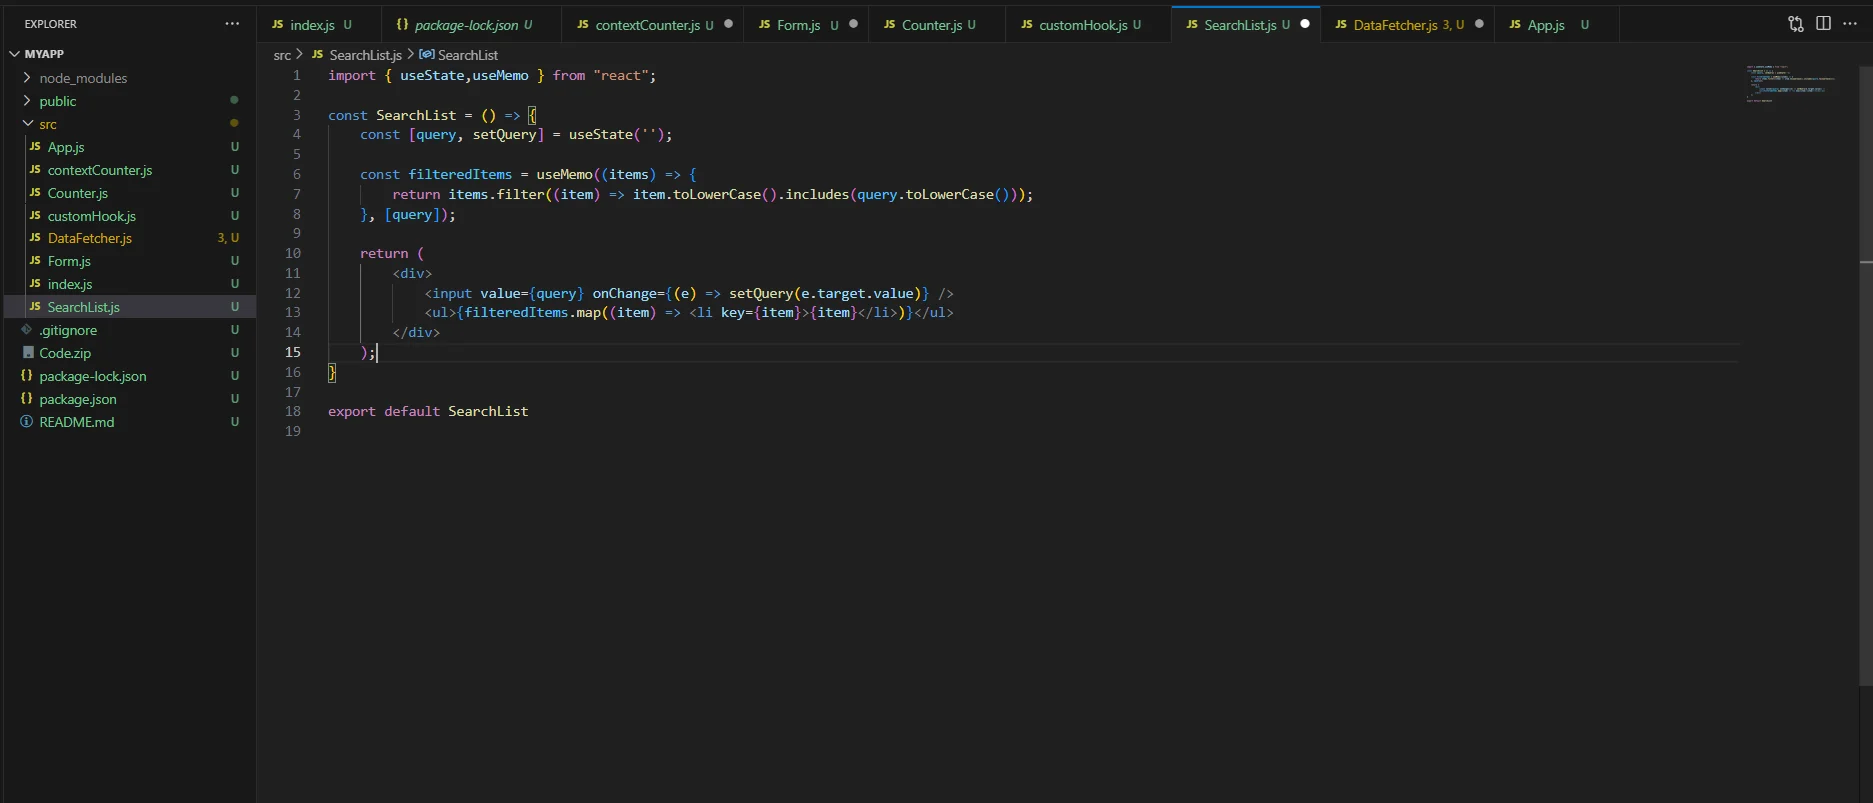1873x803 pixels.
Task: Click unsaved dot on contextCounter.js tab
Action: point(728,24)
